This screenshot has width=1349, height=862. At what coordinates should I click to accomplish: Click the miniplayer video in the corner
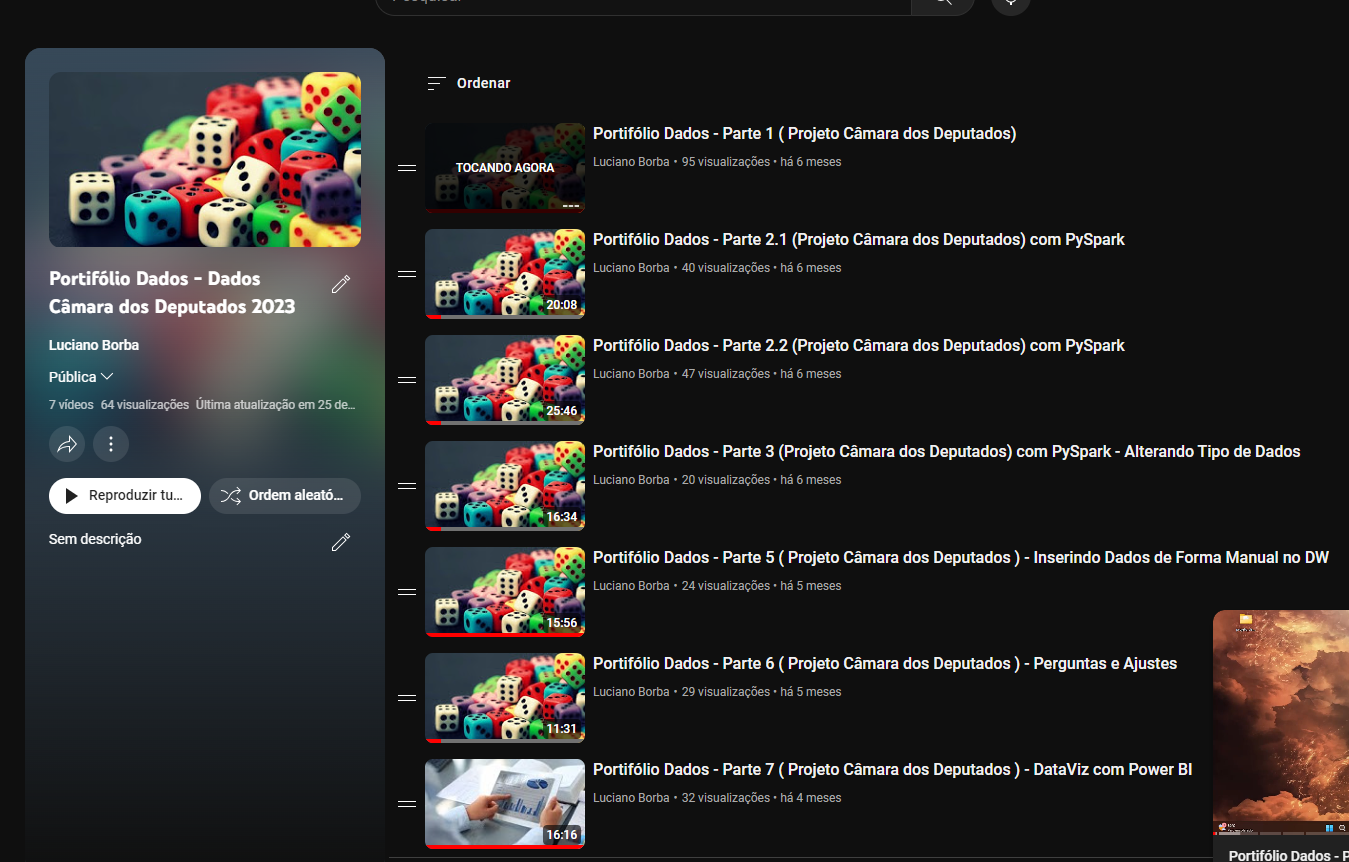pyautogui.click(x=1281, y=723)
